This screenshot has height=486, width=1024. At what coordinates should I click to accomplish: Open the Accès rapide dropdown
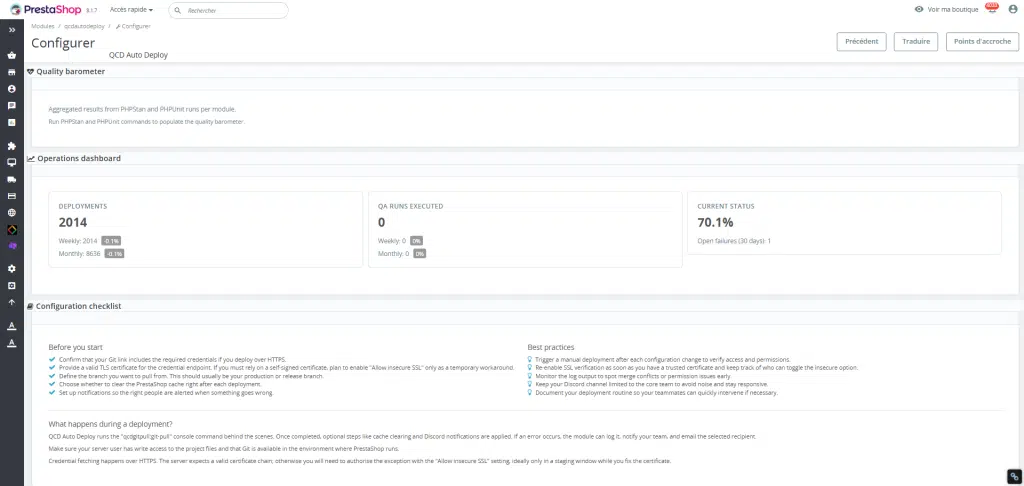pos(131,10)
